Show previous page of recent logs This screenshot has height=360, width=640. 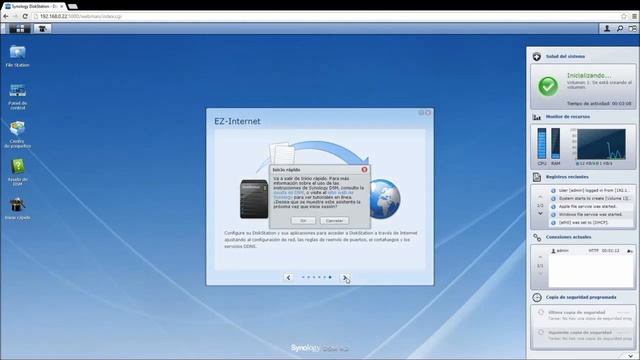point(540,197)
